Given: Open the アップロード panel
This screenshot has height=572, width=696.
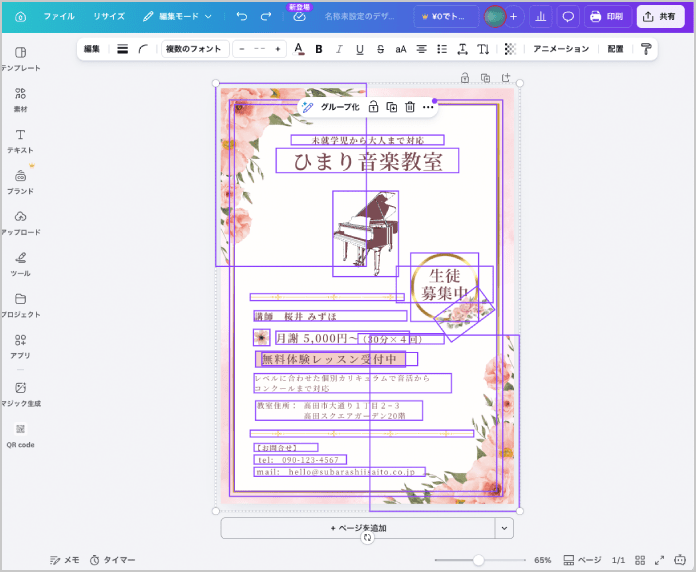Looking at the screenshot, I should [x=20, y=222].
